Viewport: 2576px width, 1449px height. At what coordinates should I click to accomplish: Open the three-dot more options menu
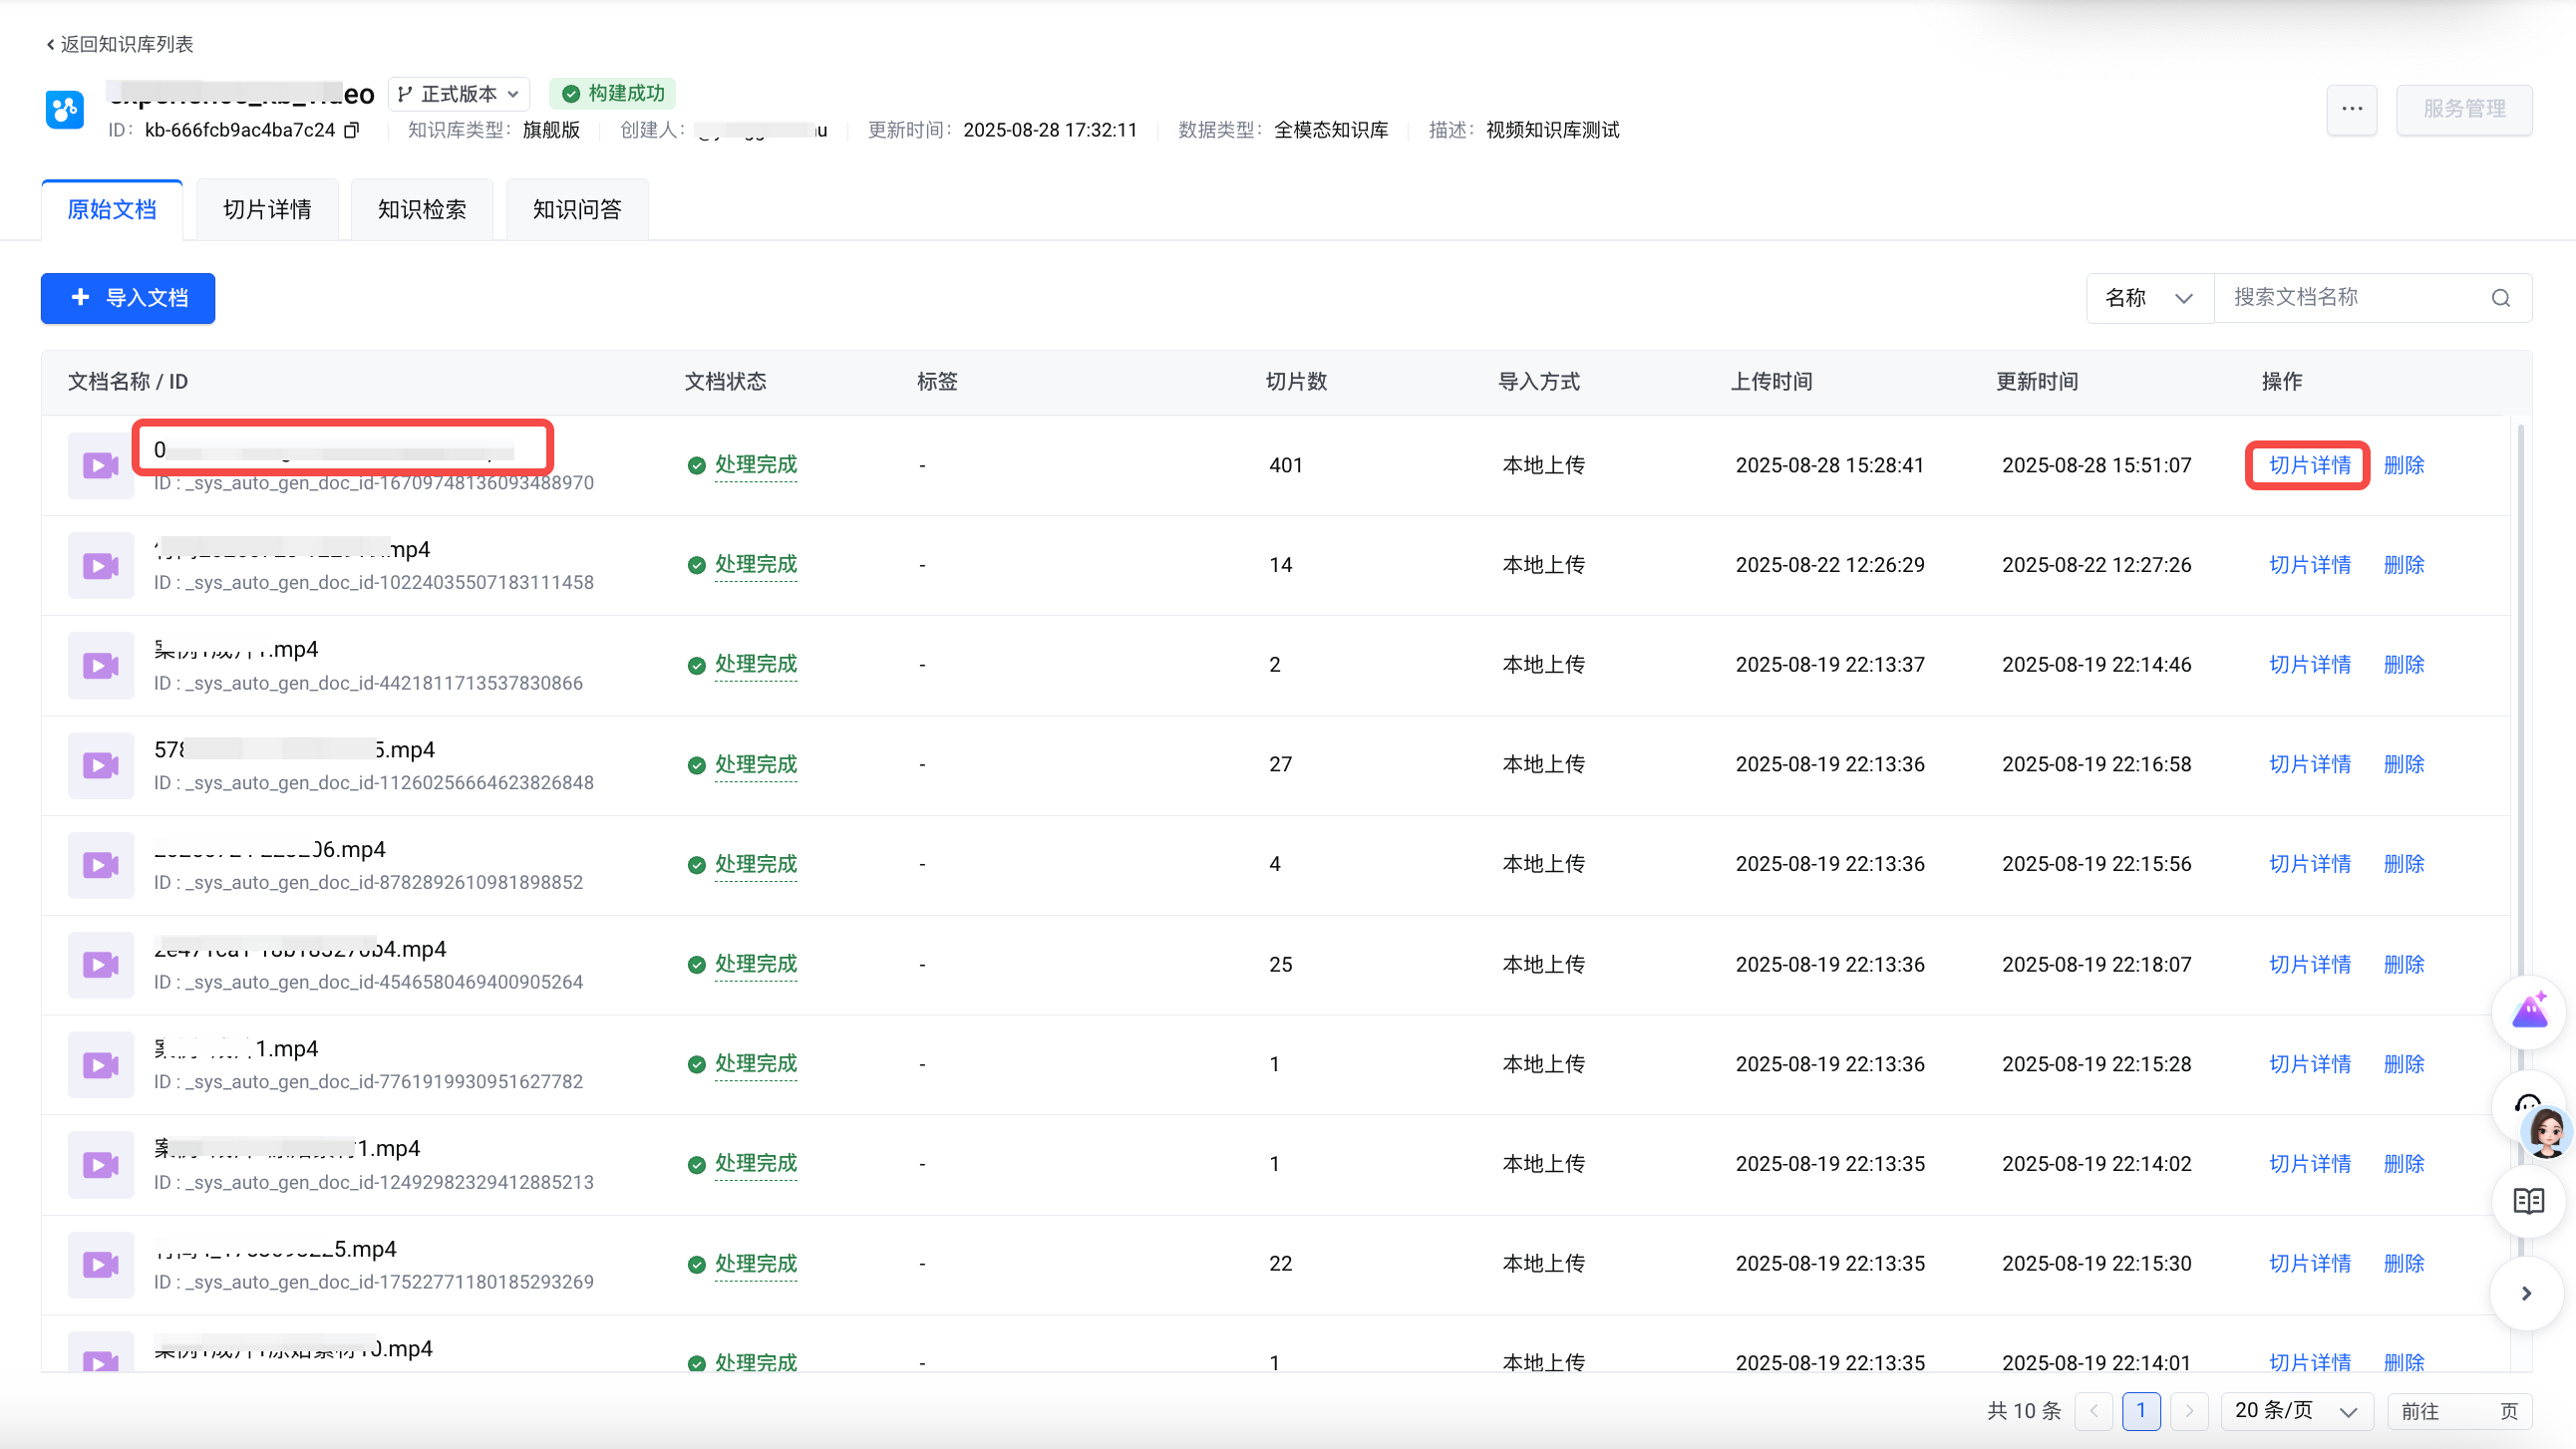[x=2351, y=109]
